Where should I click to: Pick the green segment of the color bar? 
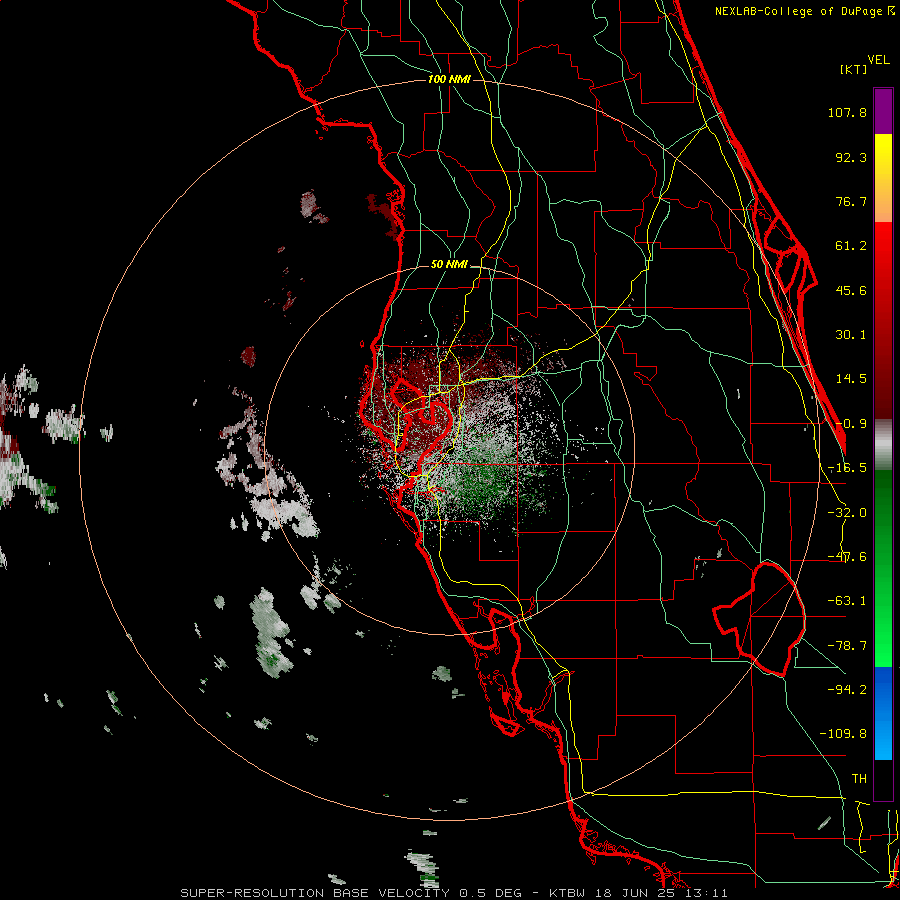pyautogui.click(x=883, y=568)
